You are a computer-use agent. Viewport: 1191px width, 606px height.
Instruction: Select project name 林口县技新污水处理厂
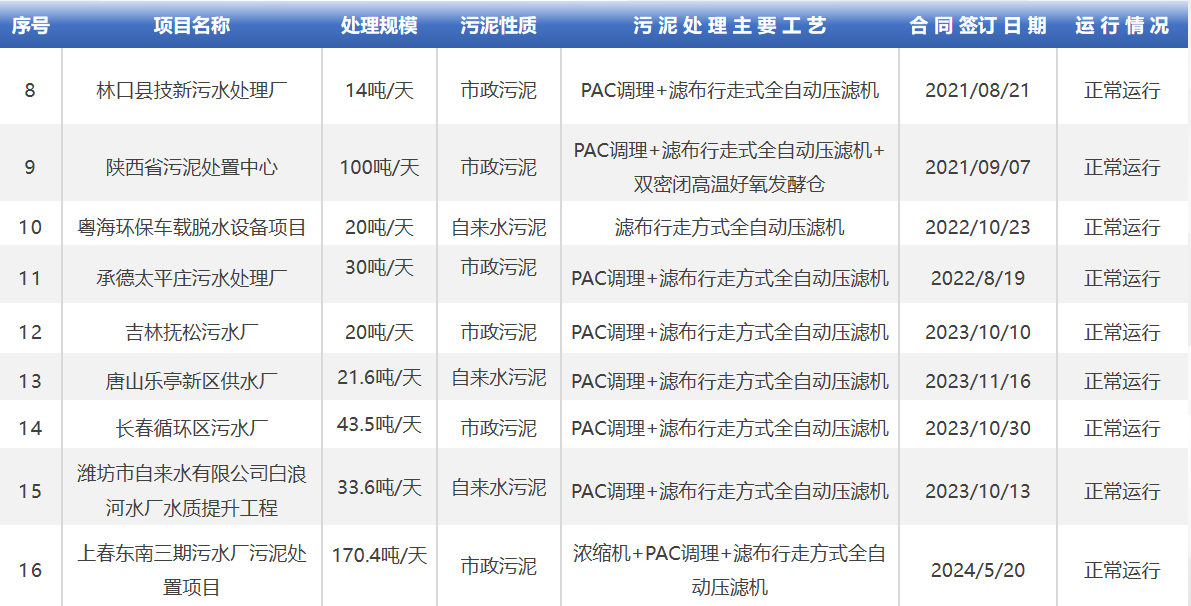coord(191,90)
